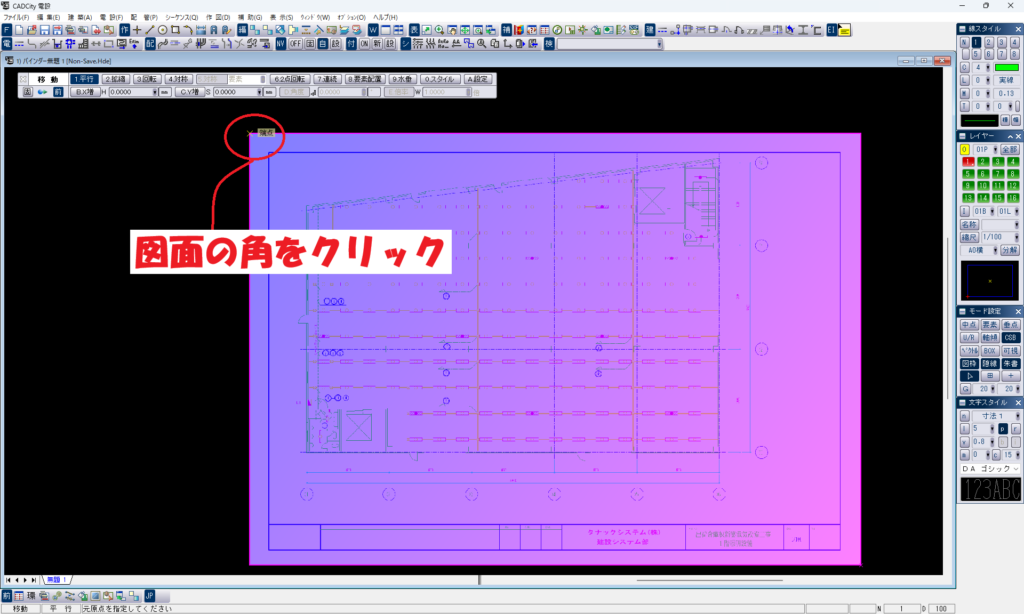Click the blue '配' wiring category icon
The width and height of the screenshot is (1024, 614).
pyautogui.click(x=150, y=44)
